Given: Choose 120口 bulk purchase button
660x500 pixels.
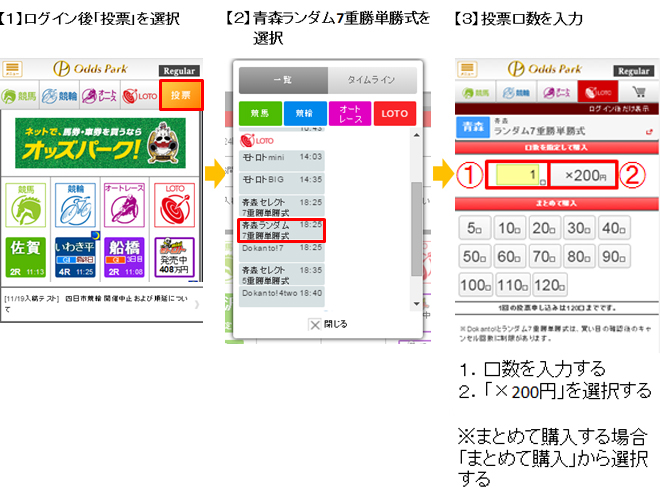Looking at the screenshot, I should (549, 285).
